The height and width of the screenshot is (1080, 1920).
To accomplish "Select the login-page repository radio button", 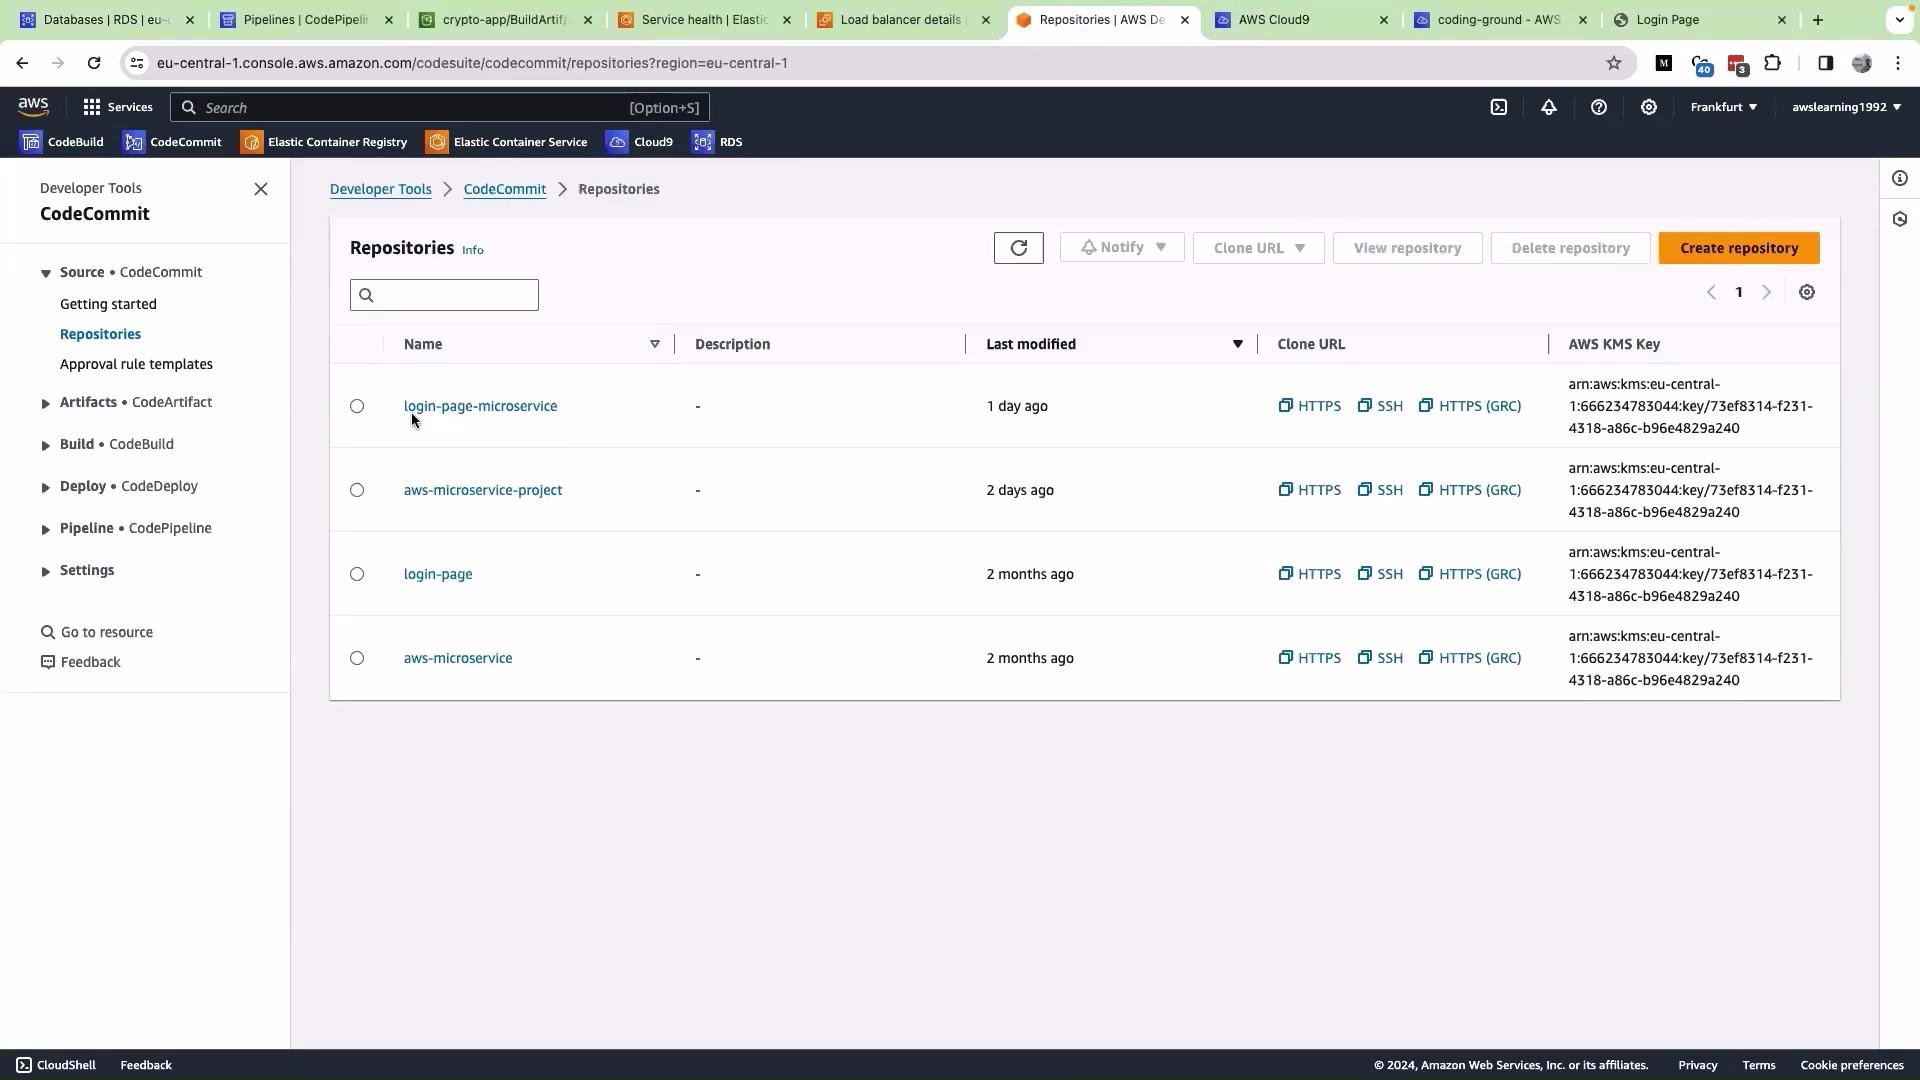I will (x=357, y=574).
